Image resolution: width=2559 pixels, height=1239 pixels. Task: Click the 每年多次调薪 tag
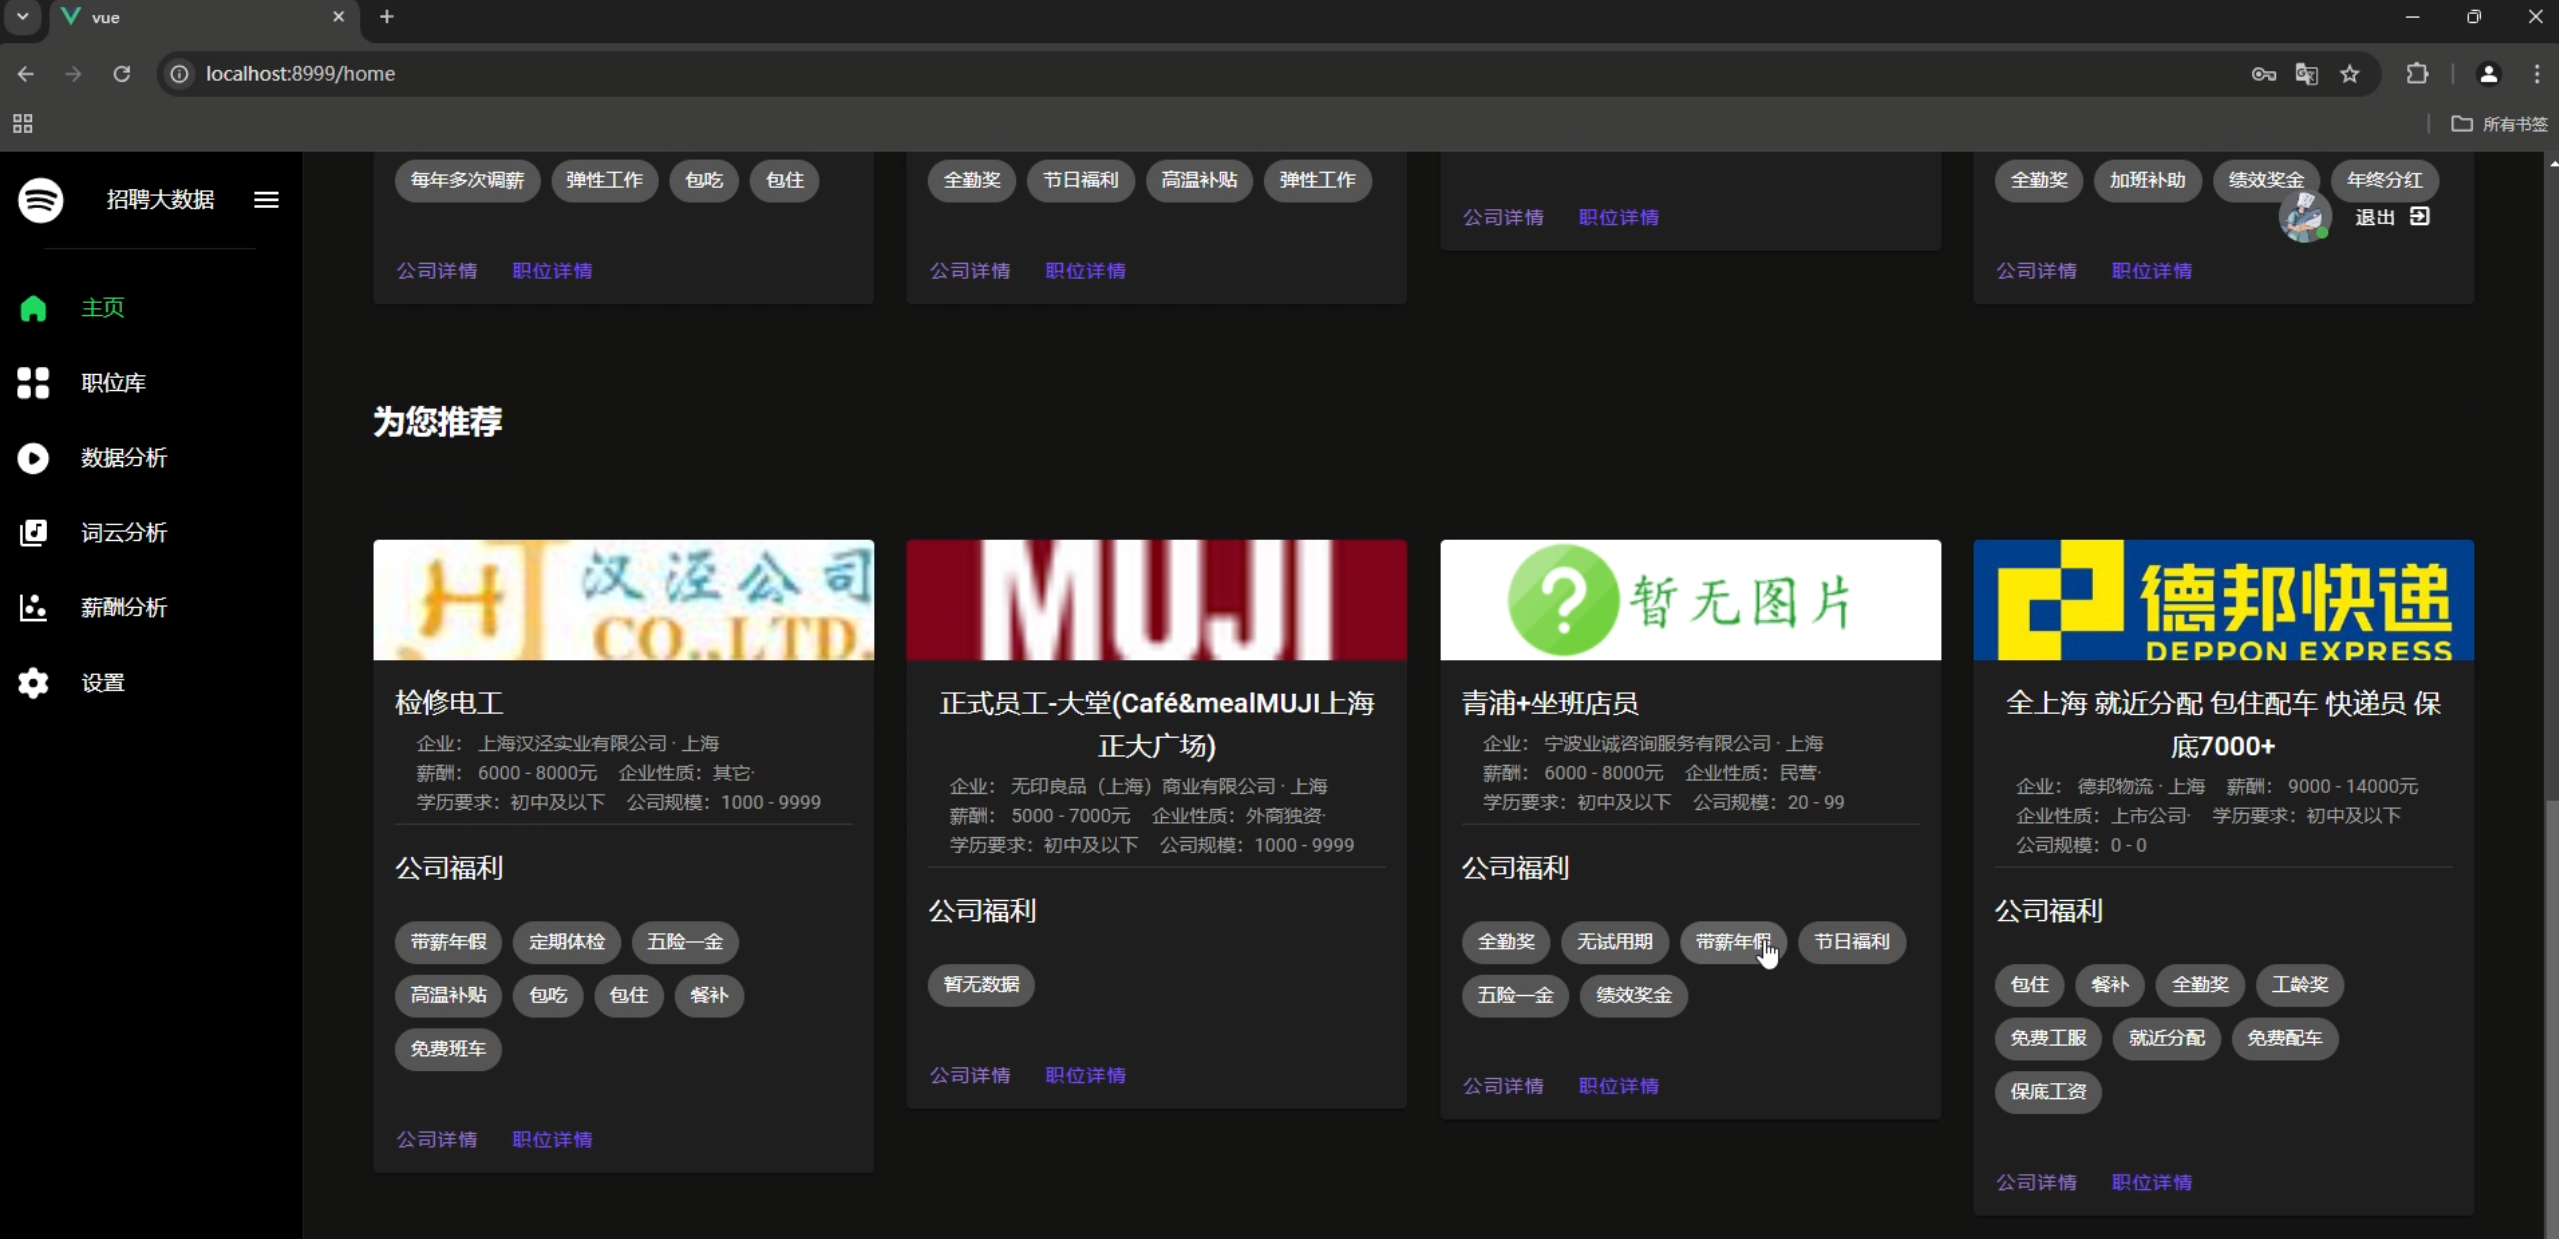pyautogui.click(x=467, y=181)
